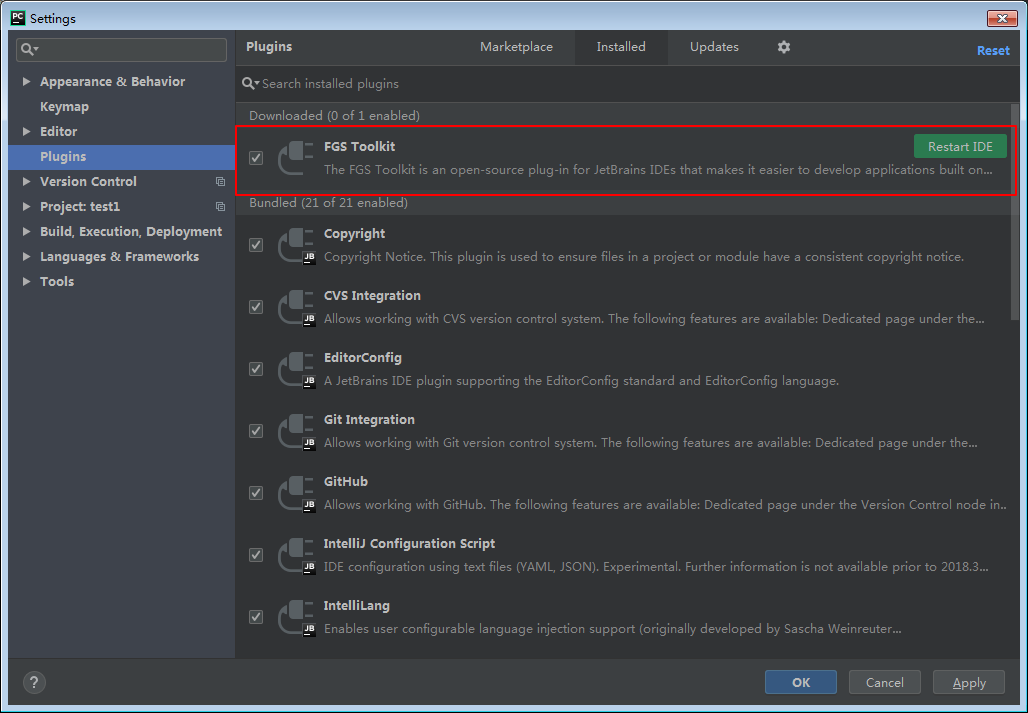Click the FGS Toolkit plugin icon
Viewport: 1028px width, 713px height.
[295, 158]
